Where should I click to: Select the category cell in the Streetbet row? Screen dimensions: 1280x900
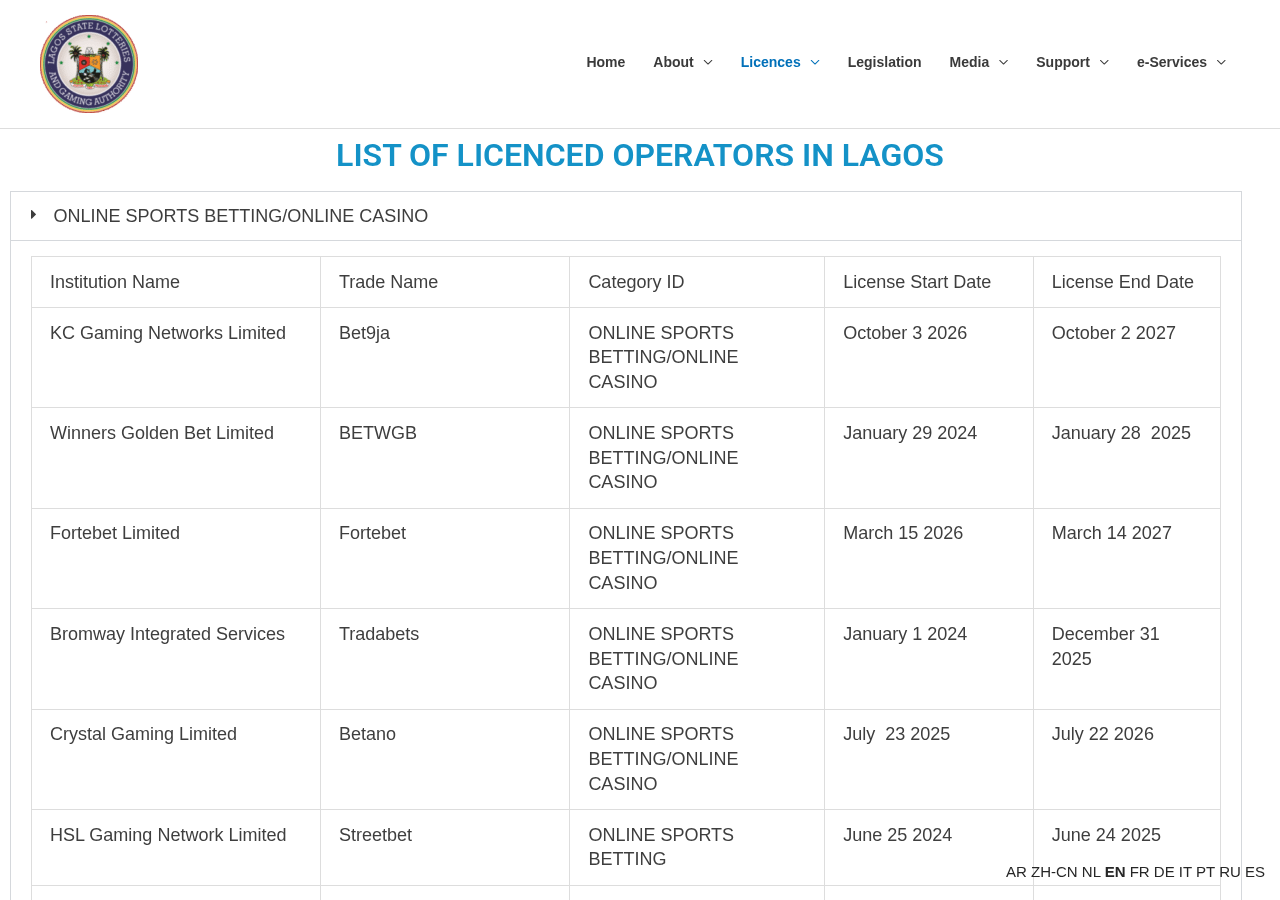697,847
